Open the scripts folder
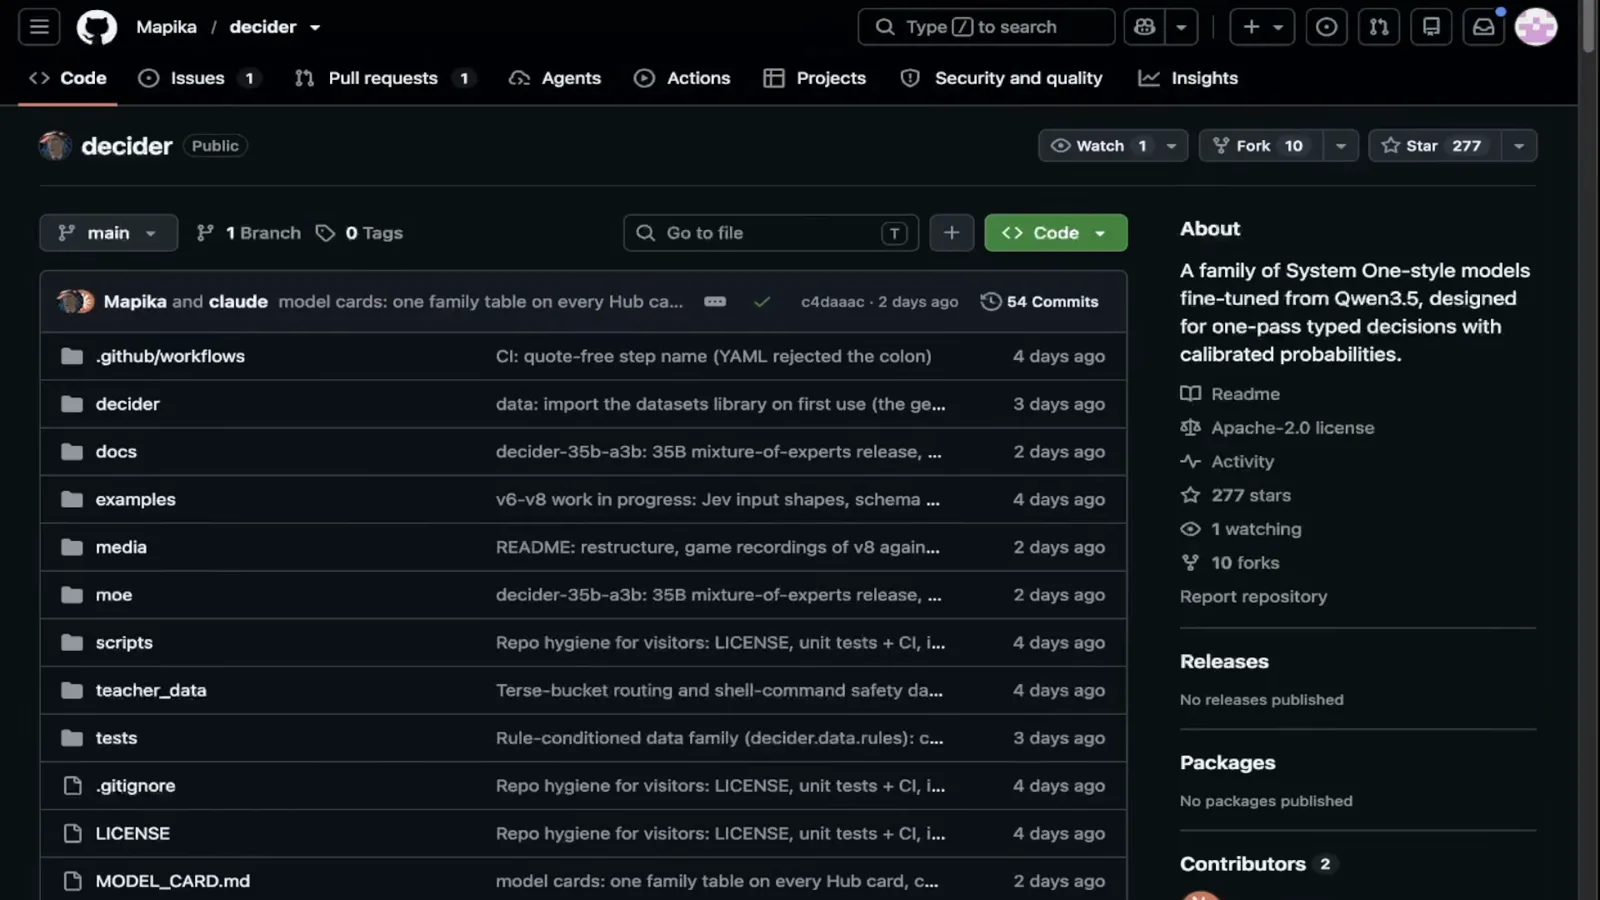The image size is (1600, 900). 124,643
